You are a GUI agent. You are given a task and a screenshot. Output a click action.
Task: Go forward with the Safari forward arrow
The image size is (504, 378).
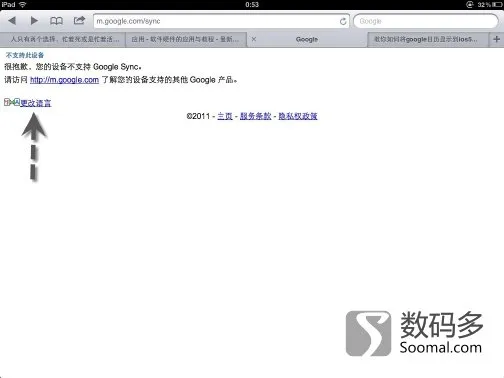(x=34, y=21)
